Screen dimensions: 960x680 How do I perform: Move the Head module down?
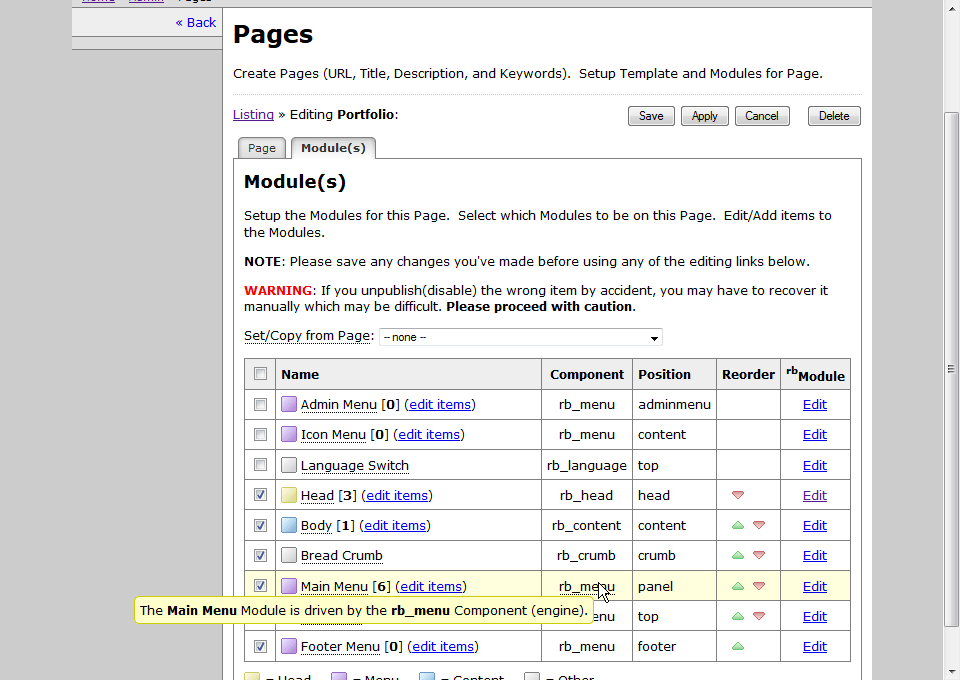pyautogui.click(x=738, y=495)
